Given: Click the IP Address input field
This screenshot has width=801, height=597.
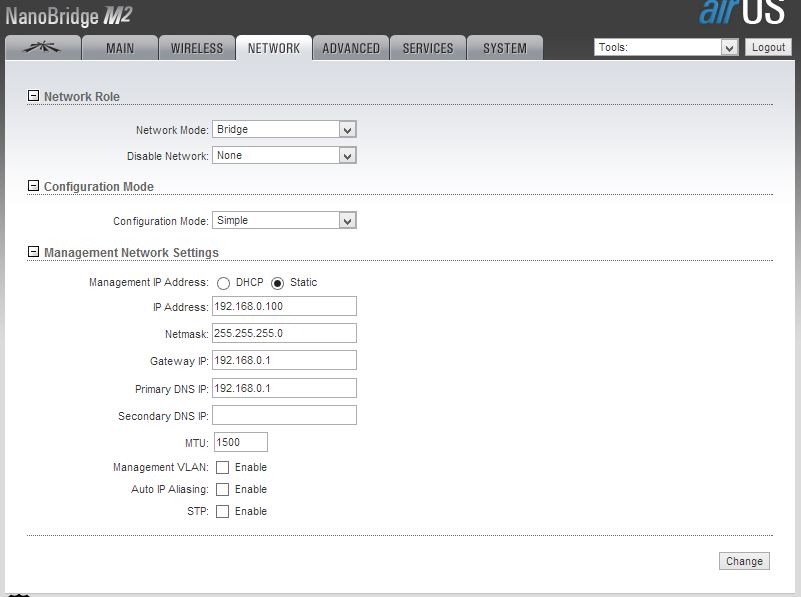Looking at the screenshot, I should (284, 306).
